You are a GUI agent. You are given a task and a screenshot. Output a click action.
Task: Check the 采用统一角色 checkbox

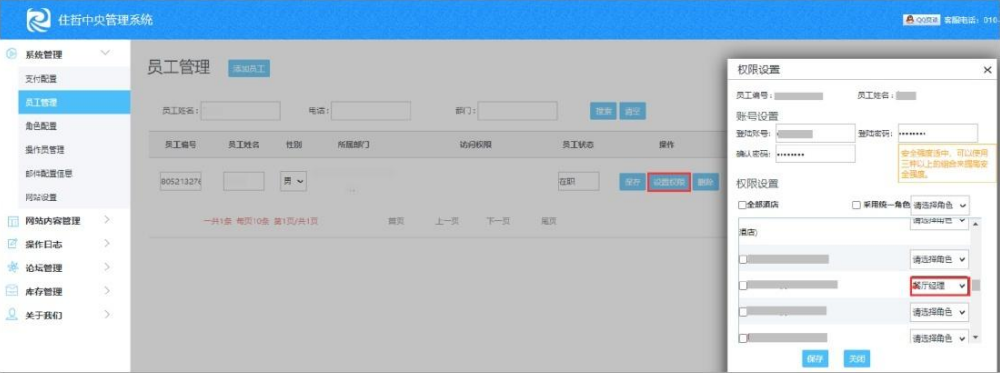click(857, 205)
